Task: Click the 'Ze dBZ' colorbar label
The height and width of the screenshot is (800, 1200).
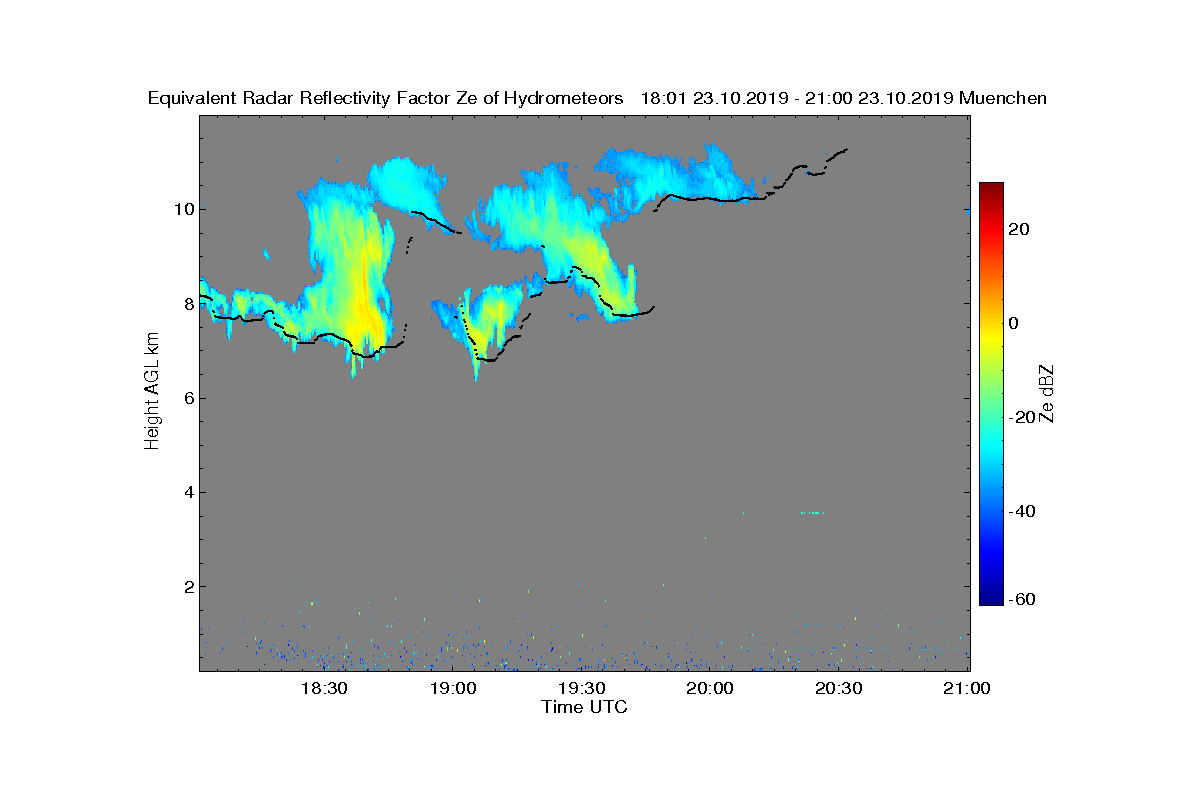Action: [1047, 393]
